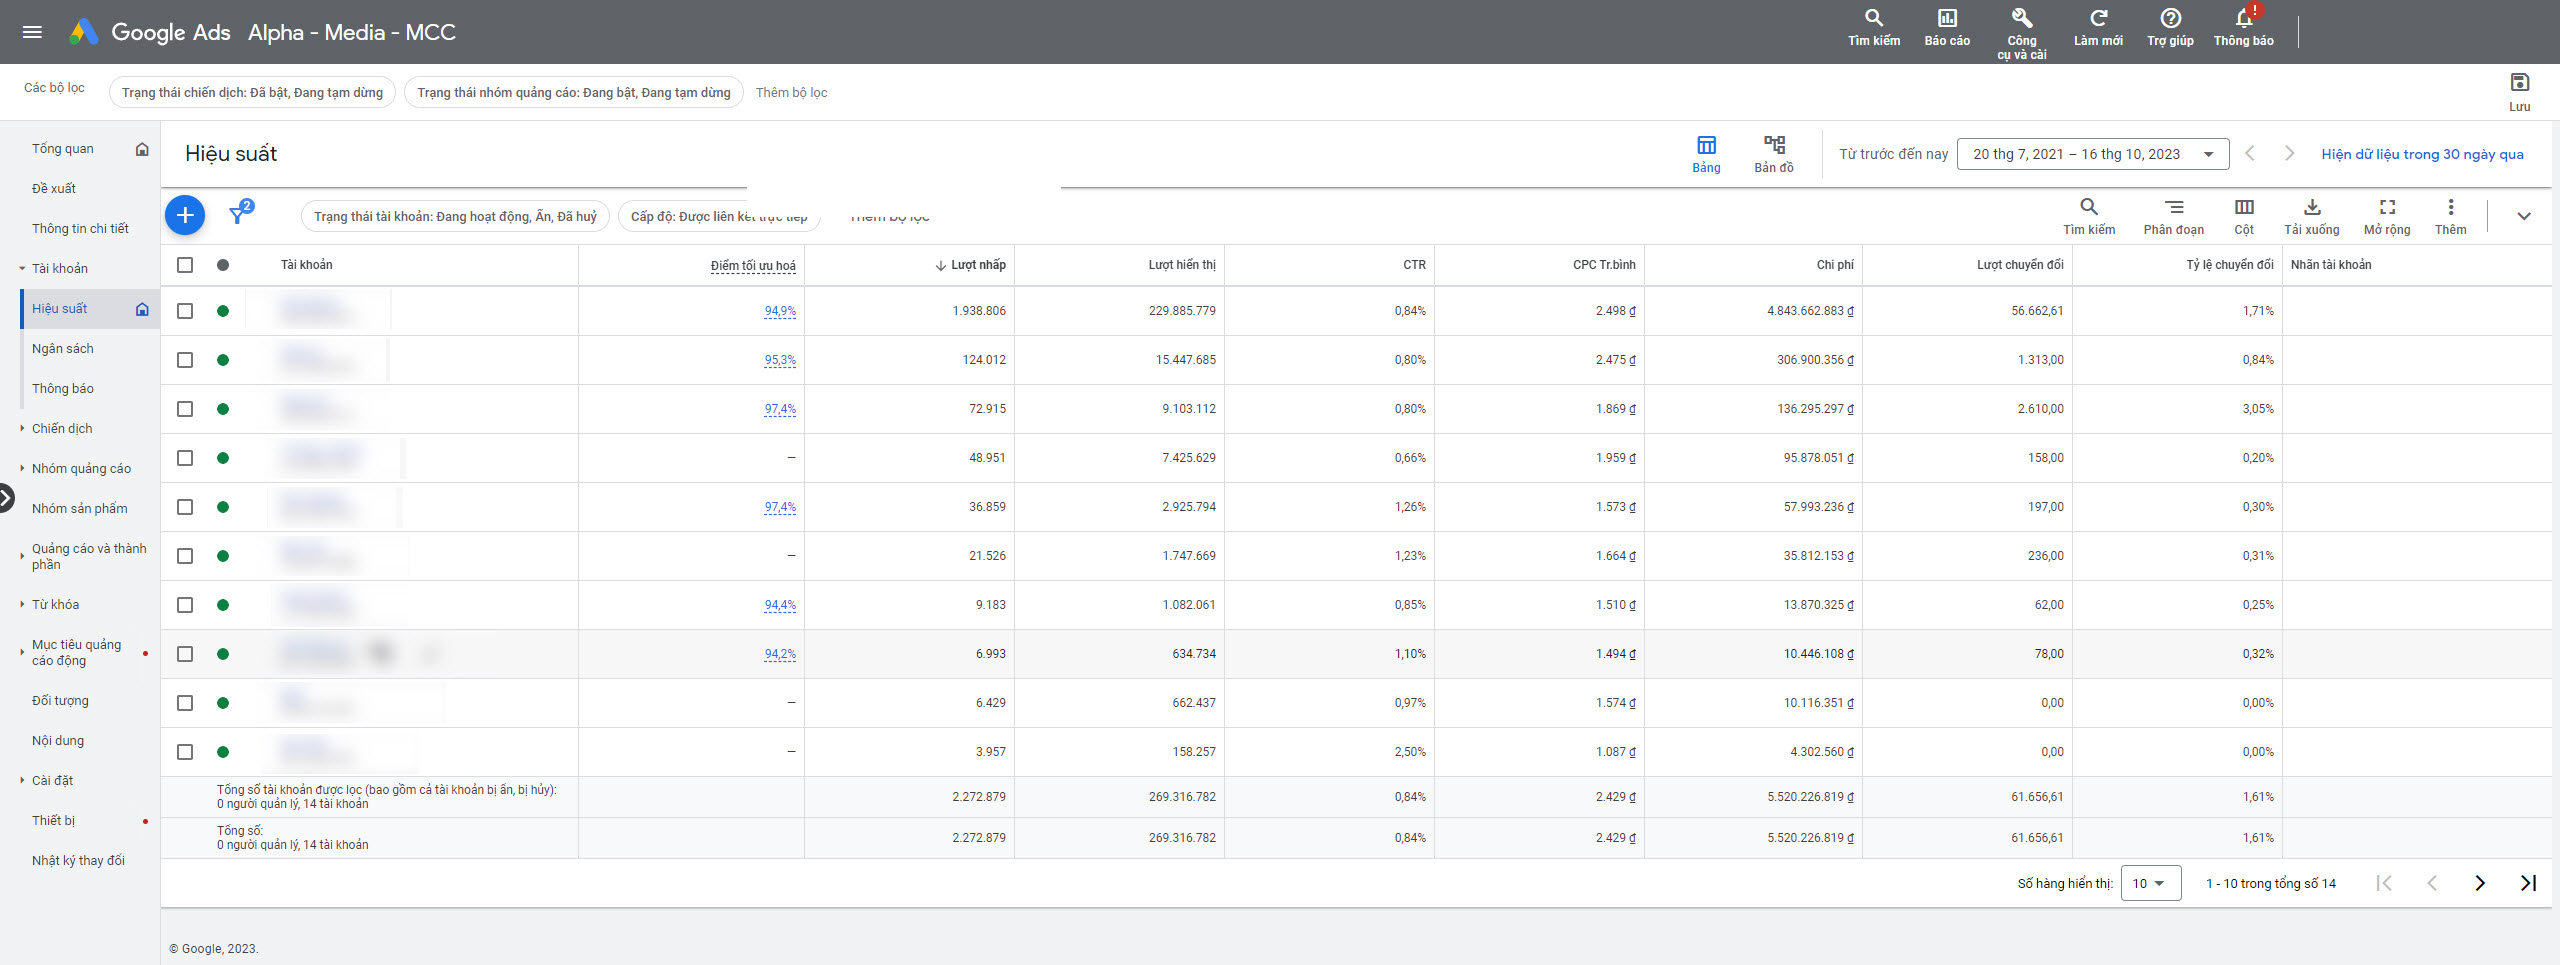Download table with Tải xuống icon
The image size is (2560, 965).
[x=2311, y=215]
